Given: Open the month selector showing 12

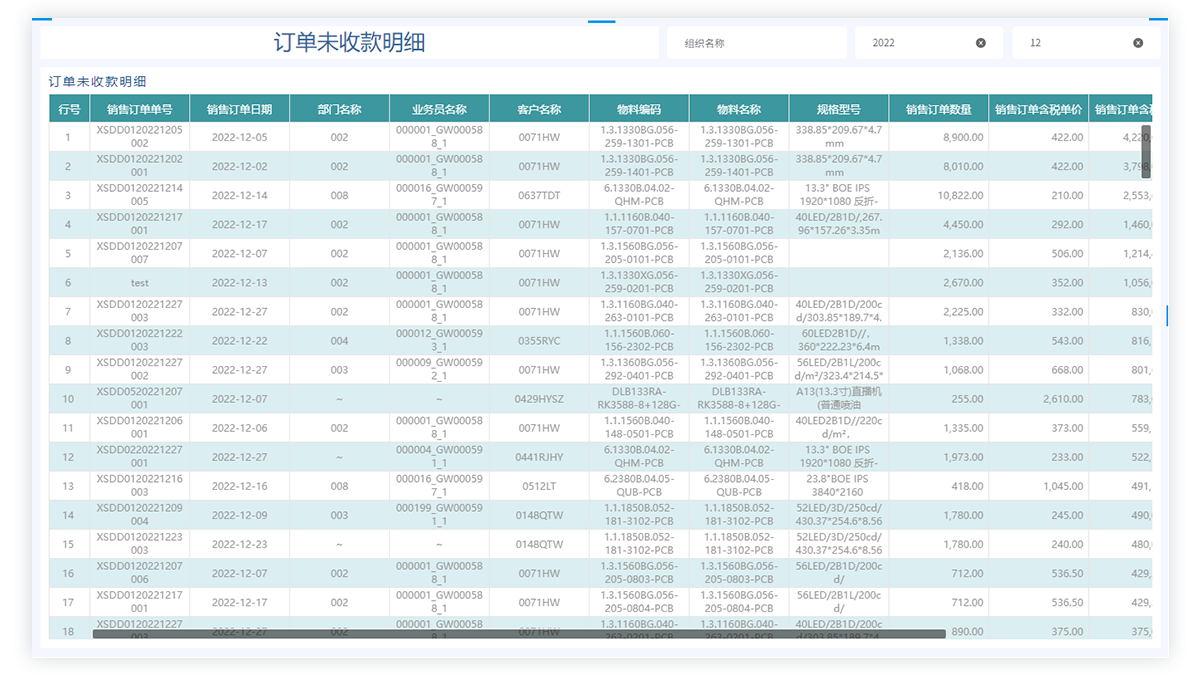Looking at the screenshot, I should tap(1075, 43).
